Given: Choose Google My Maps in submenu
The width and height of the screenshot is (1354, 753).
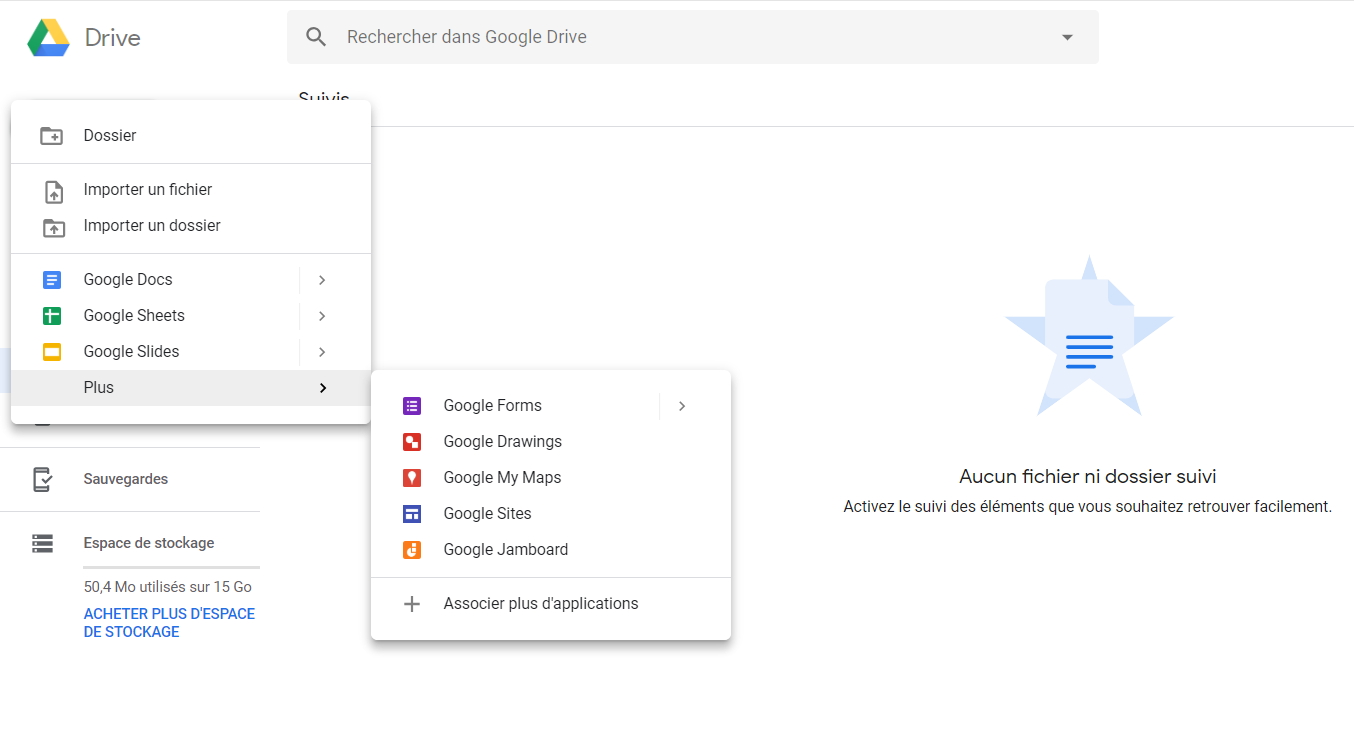Looking at the screenshot, I should coord(551,478).
